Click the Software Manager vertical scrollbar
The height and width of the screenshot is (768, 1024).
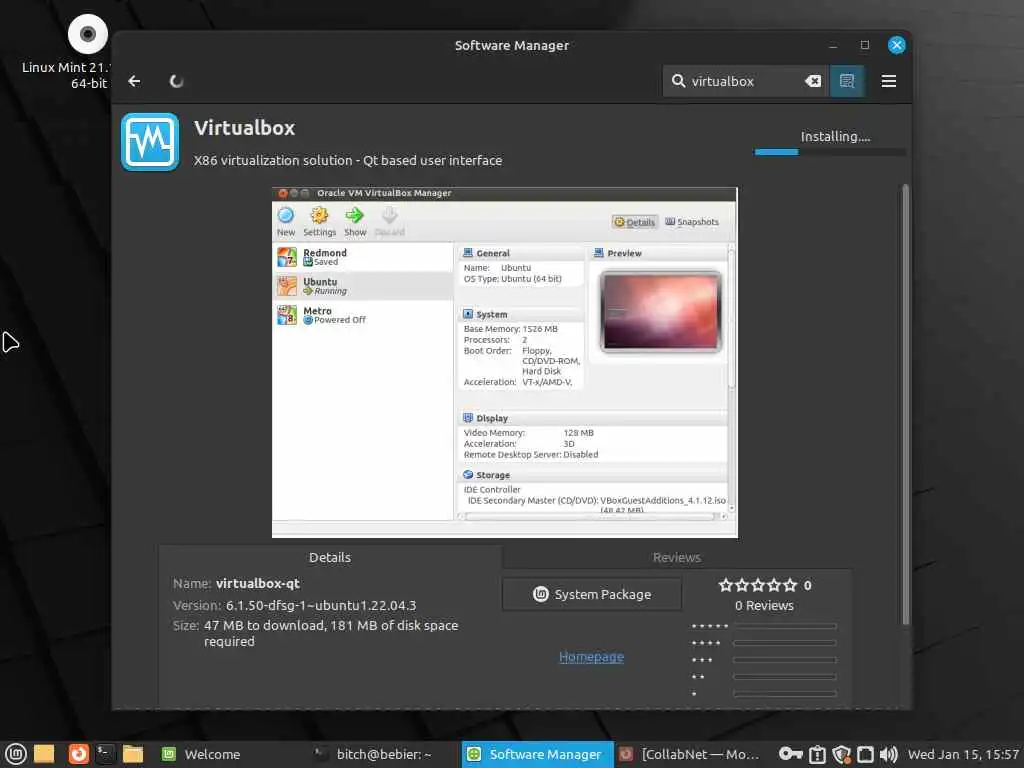906,405
